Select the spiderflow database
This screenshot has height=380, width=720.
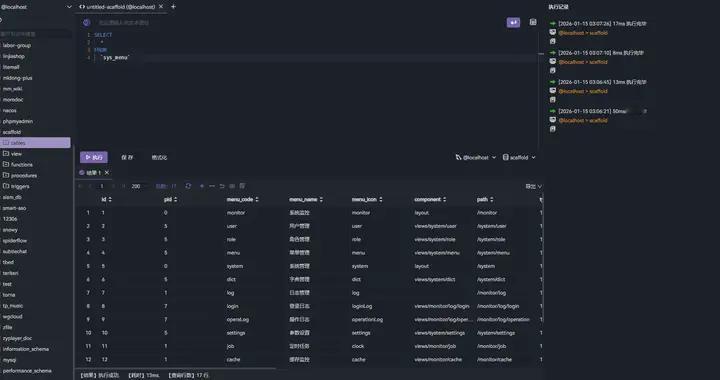click(15, 241)
